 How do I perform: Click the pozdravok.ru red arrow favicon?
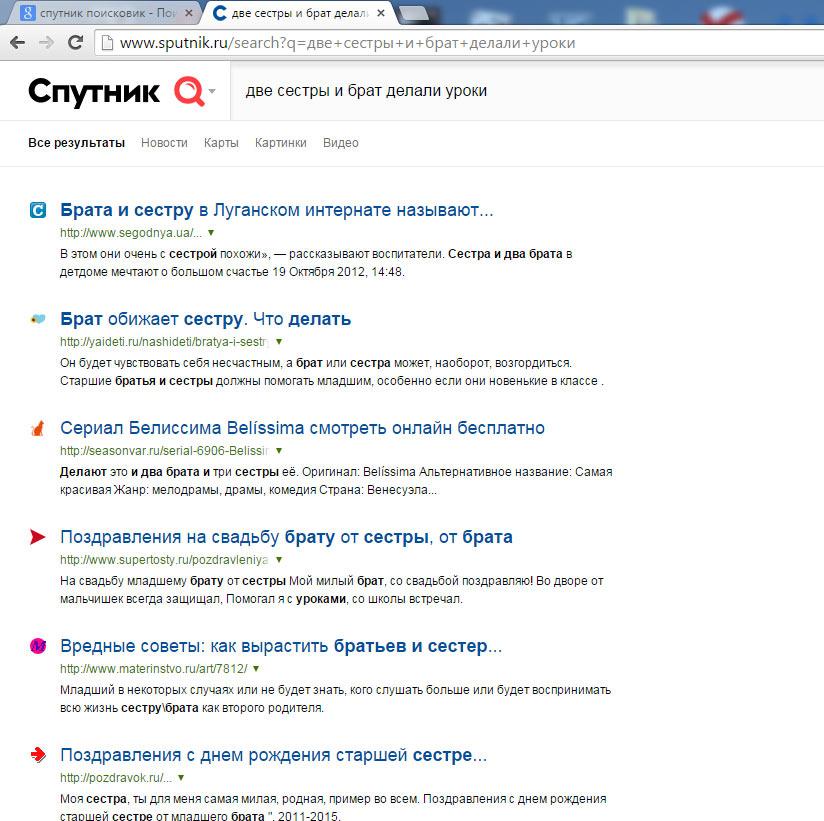coord(38,755)
